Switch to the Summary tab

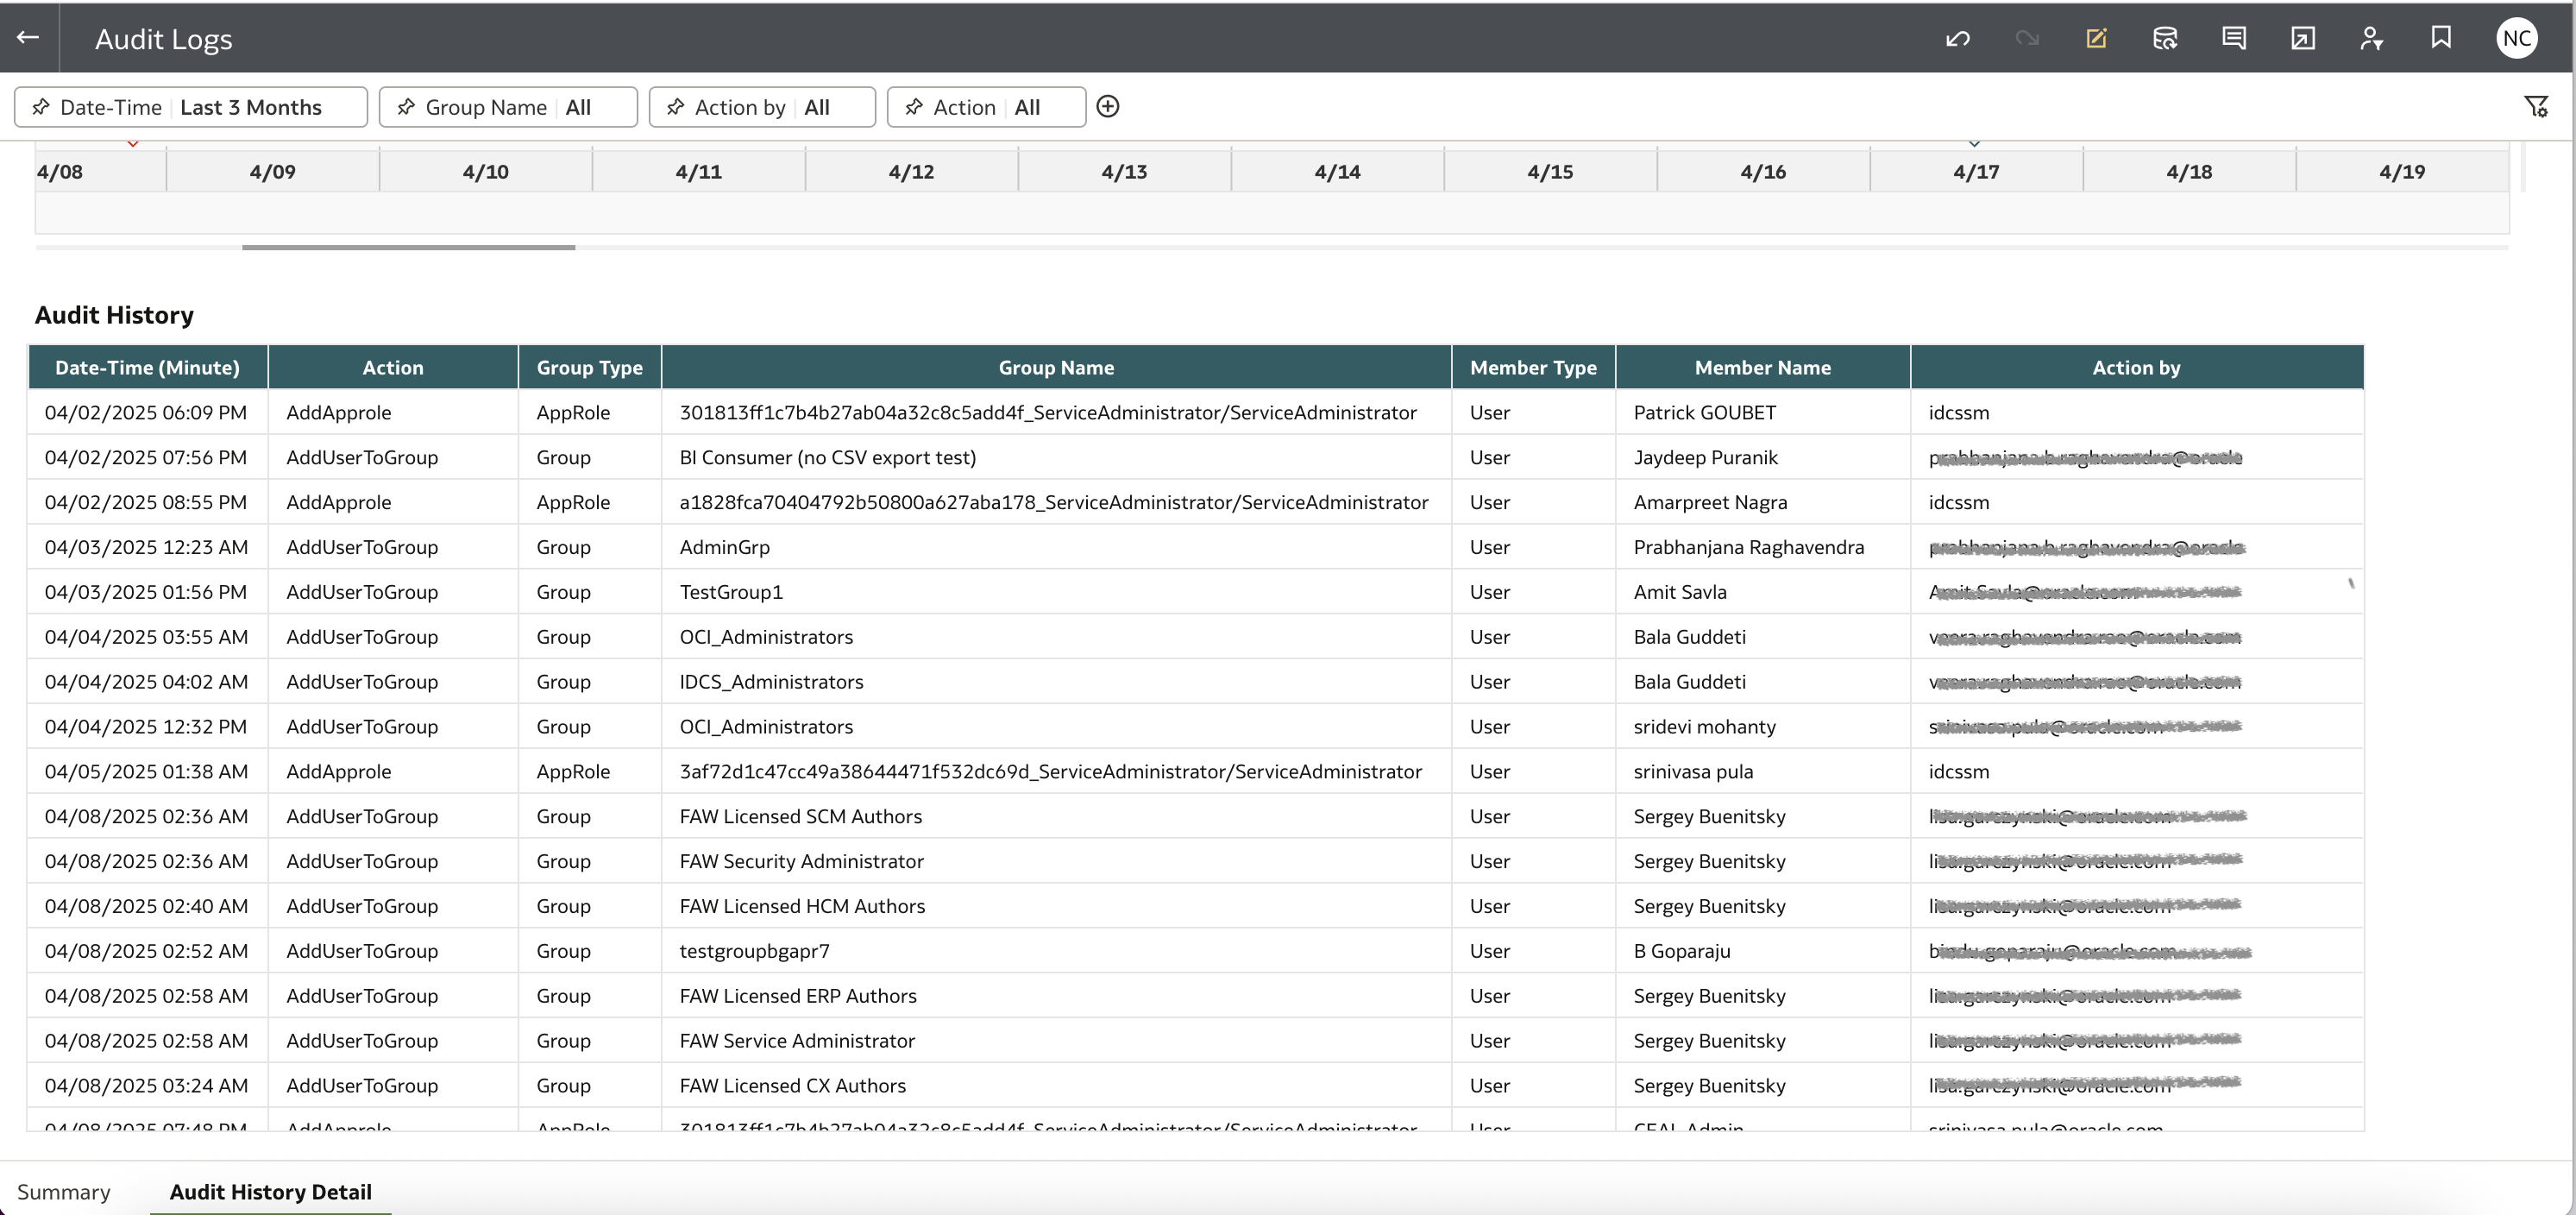(64, 1191)
